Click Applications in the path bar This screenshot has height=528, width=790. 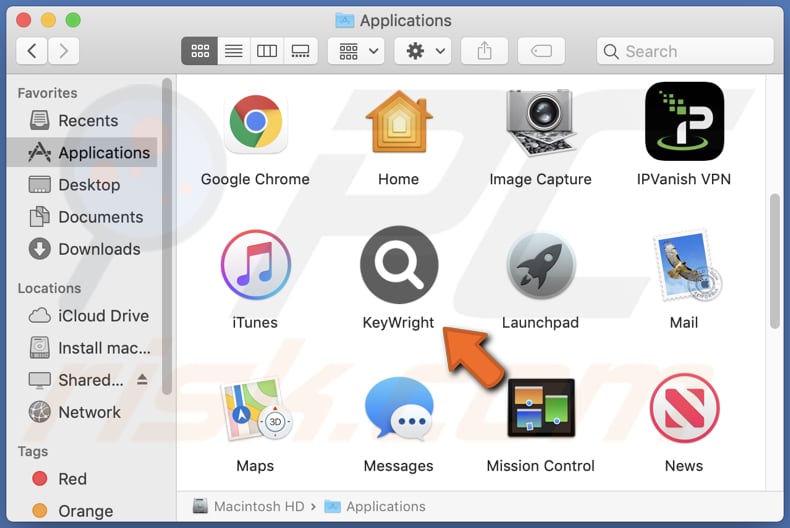375,506
